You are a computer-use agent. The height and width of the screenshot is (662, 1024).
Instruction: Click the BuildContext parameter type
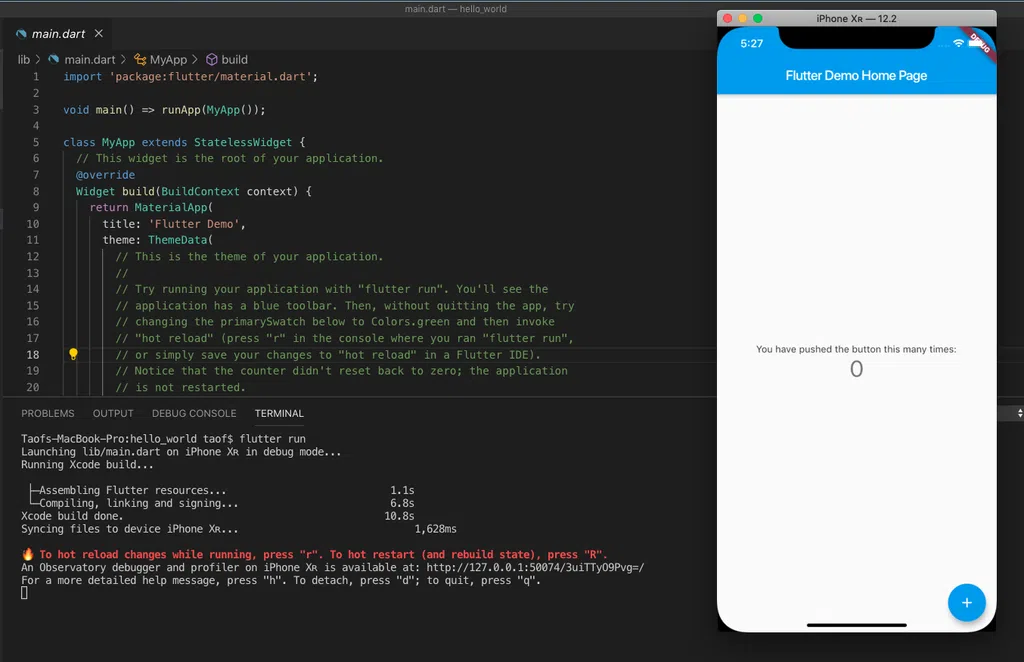tap(200, 191)
